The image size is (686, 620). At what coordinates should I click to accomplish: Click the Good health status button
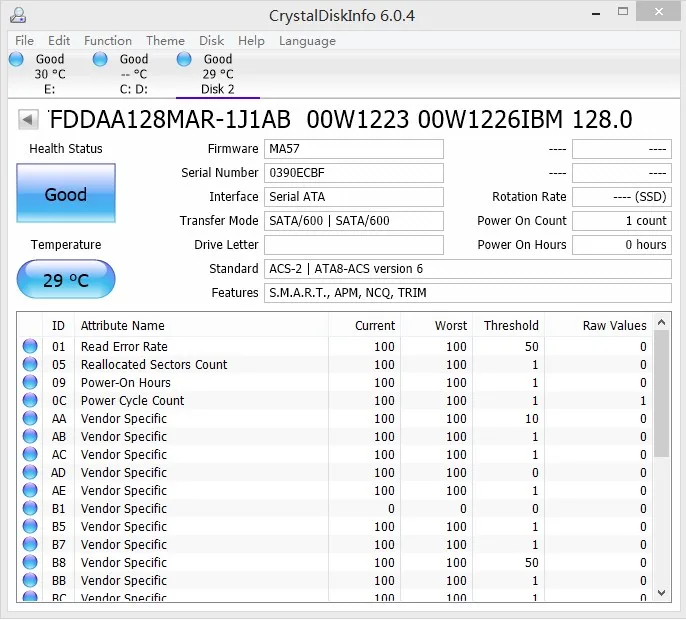[66, 193]
